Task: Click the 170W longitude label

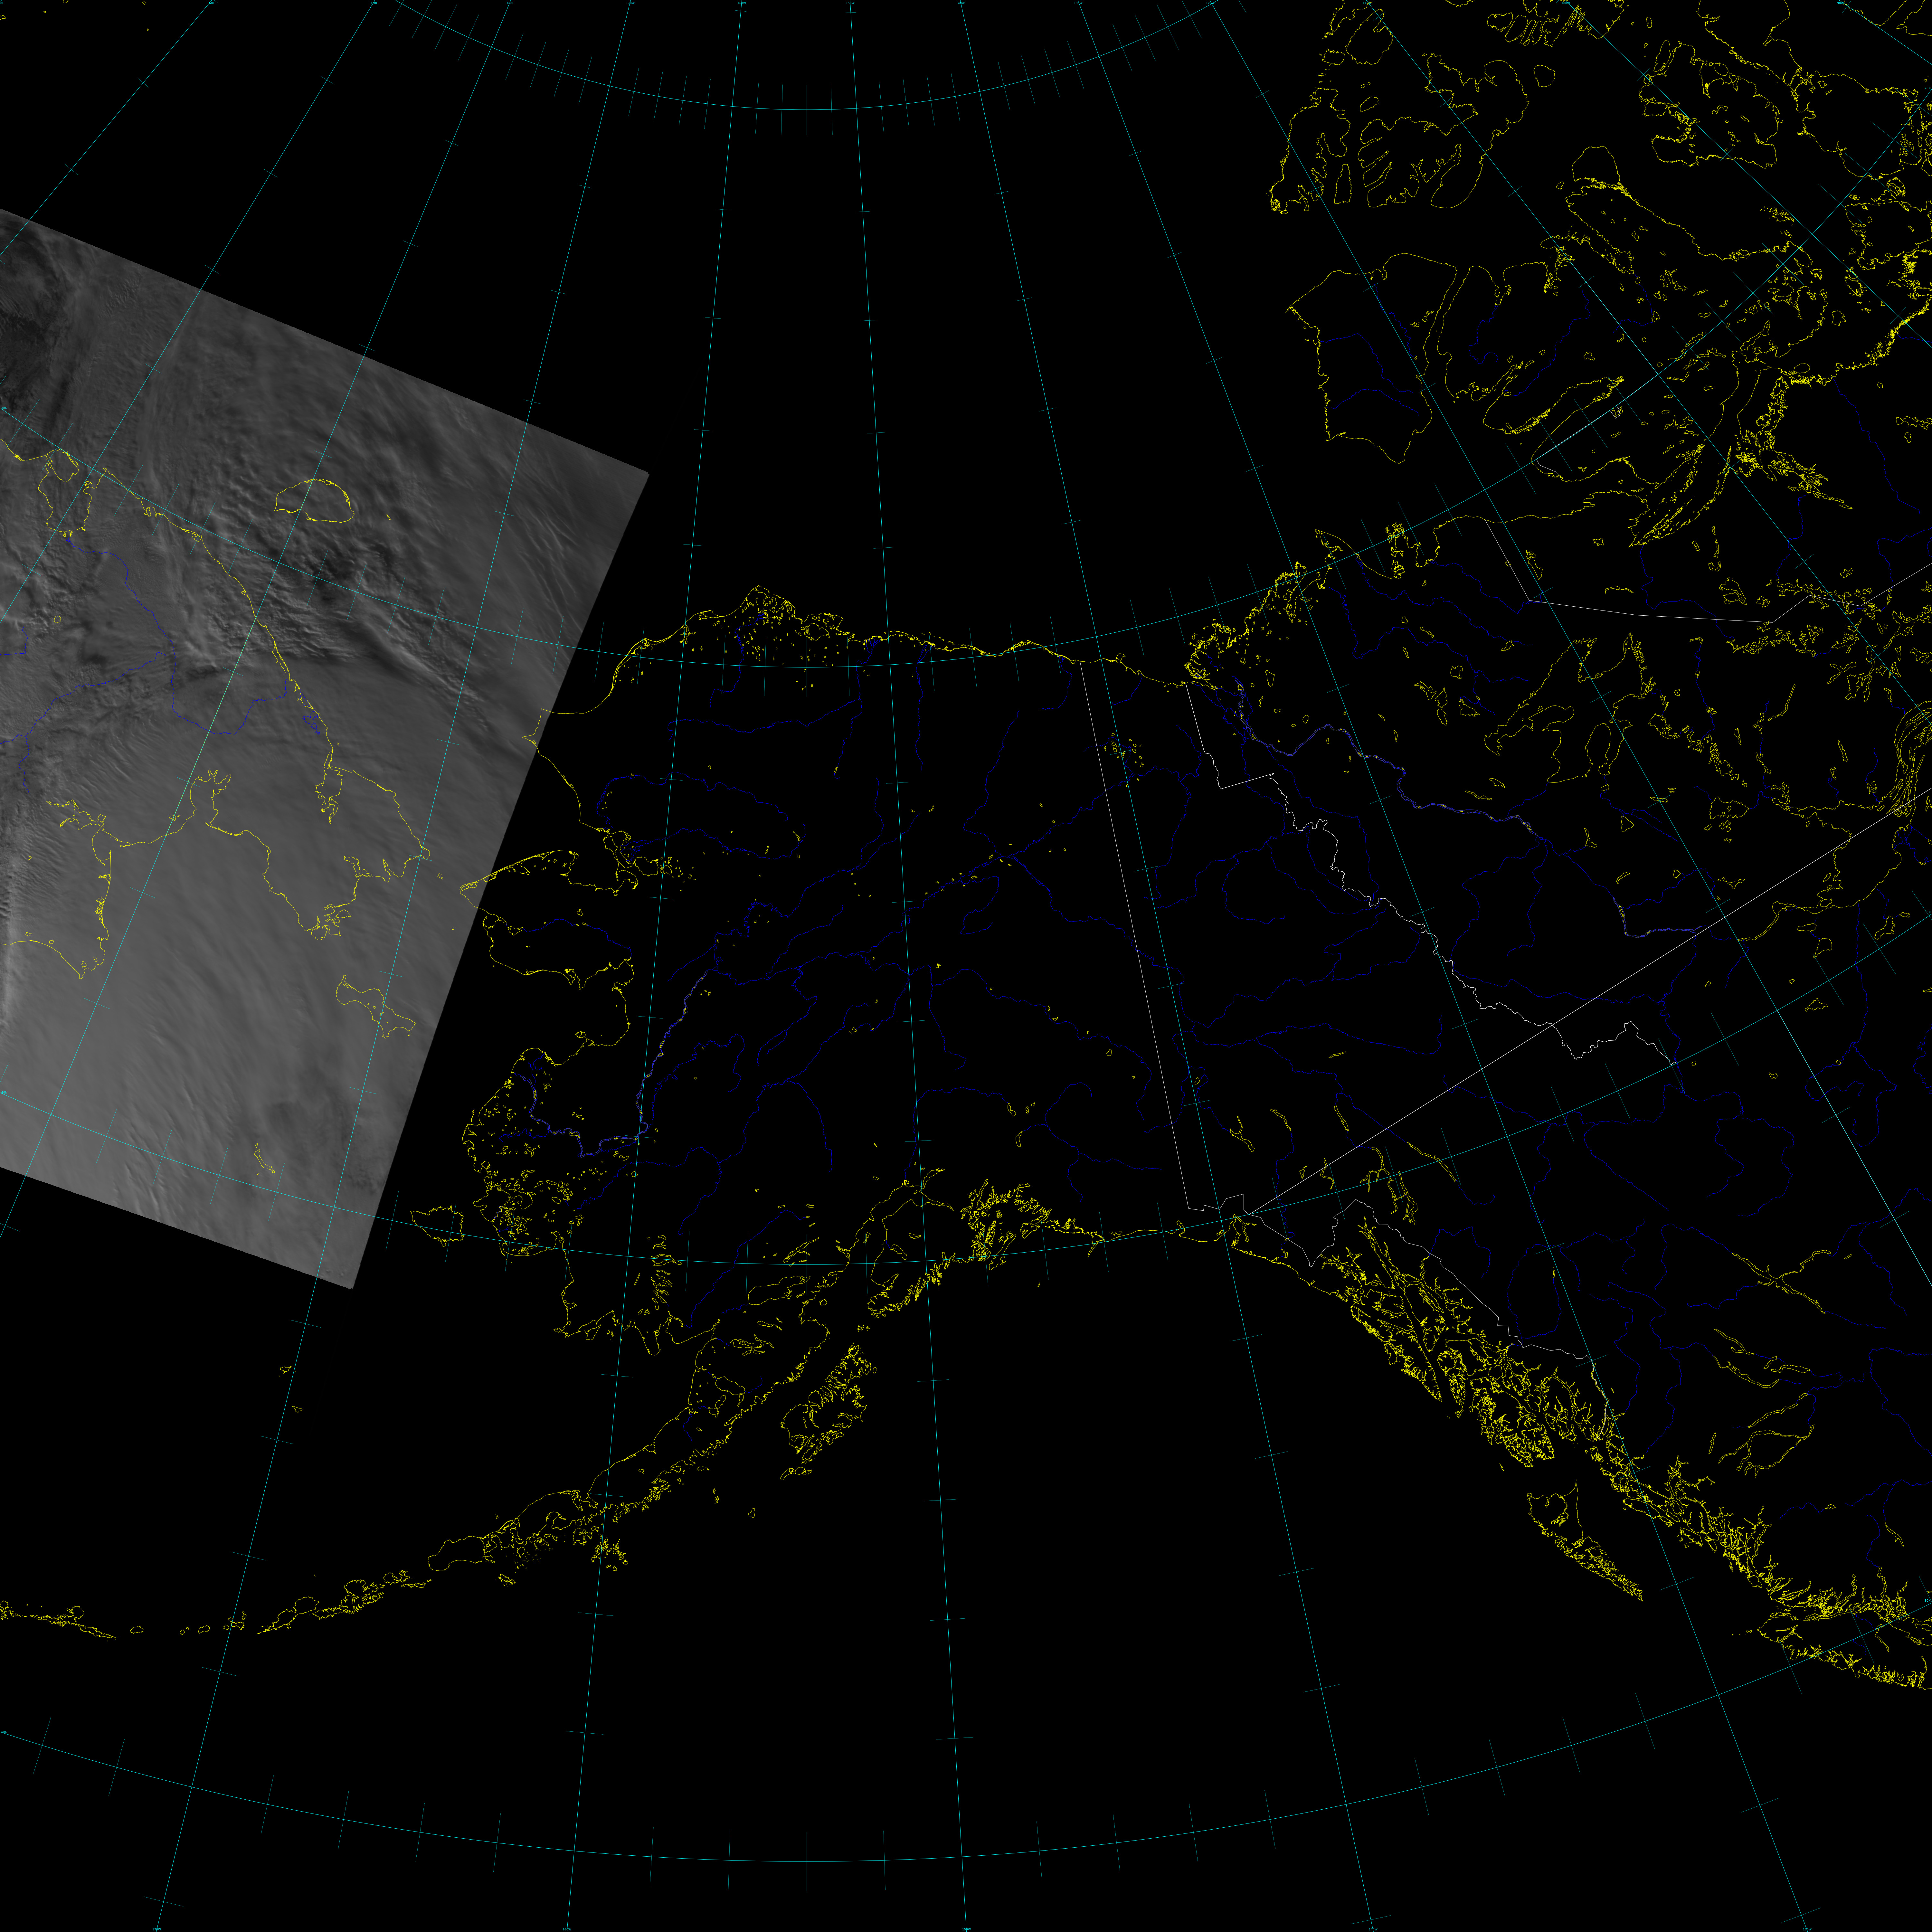Action: pyautogui.click(x=630, y=3)
